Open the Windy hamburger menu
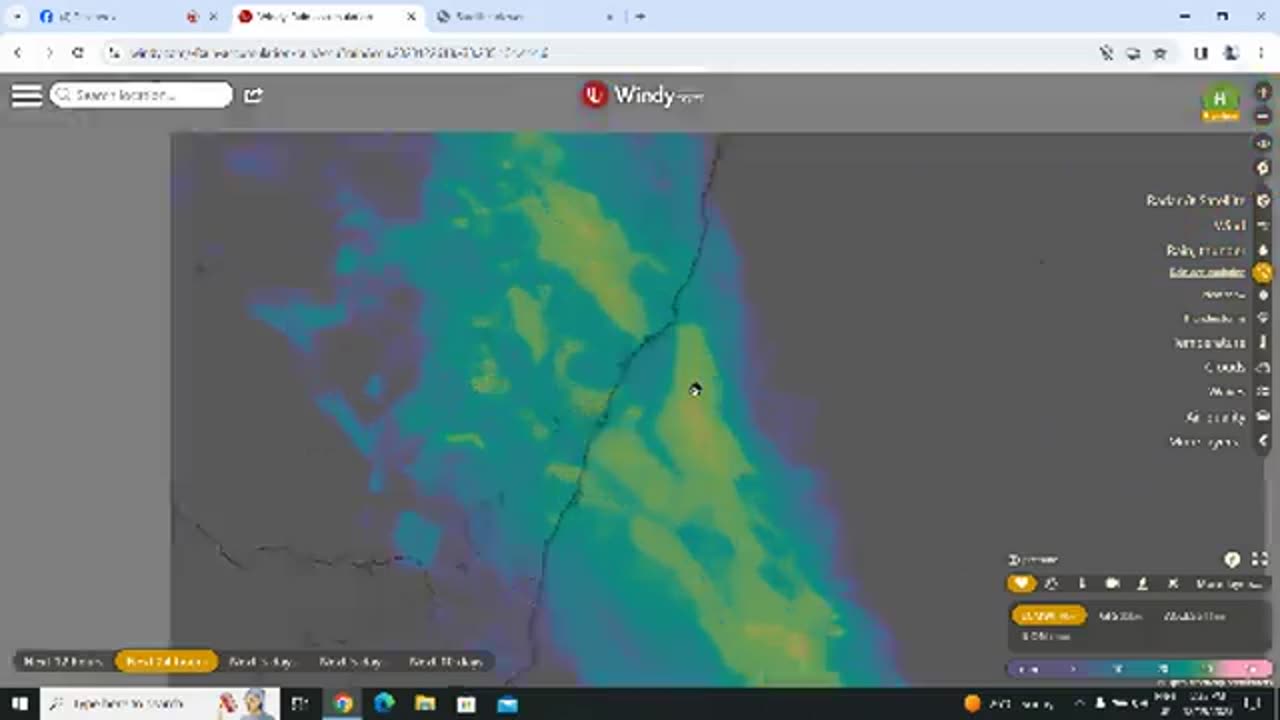1280x720 pixels. pos(27,95)
